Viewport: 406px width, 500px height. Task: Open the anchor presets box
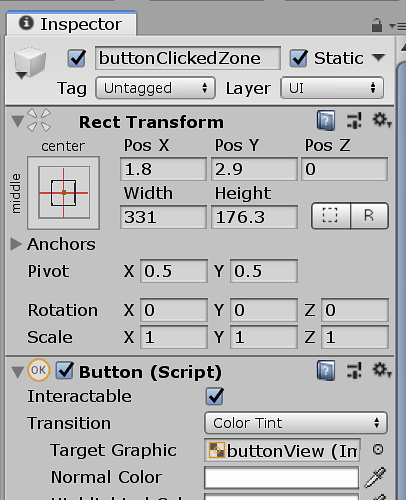click(64, 193)
